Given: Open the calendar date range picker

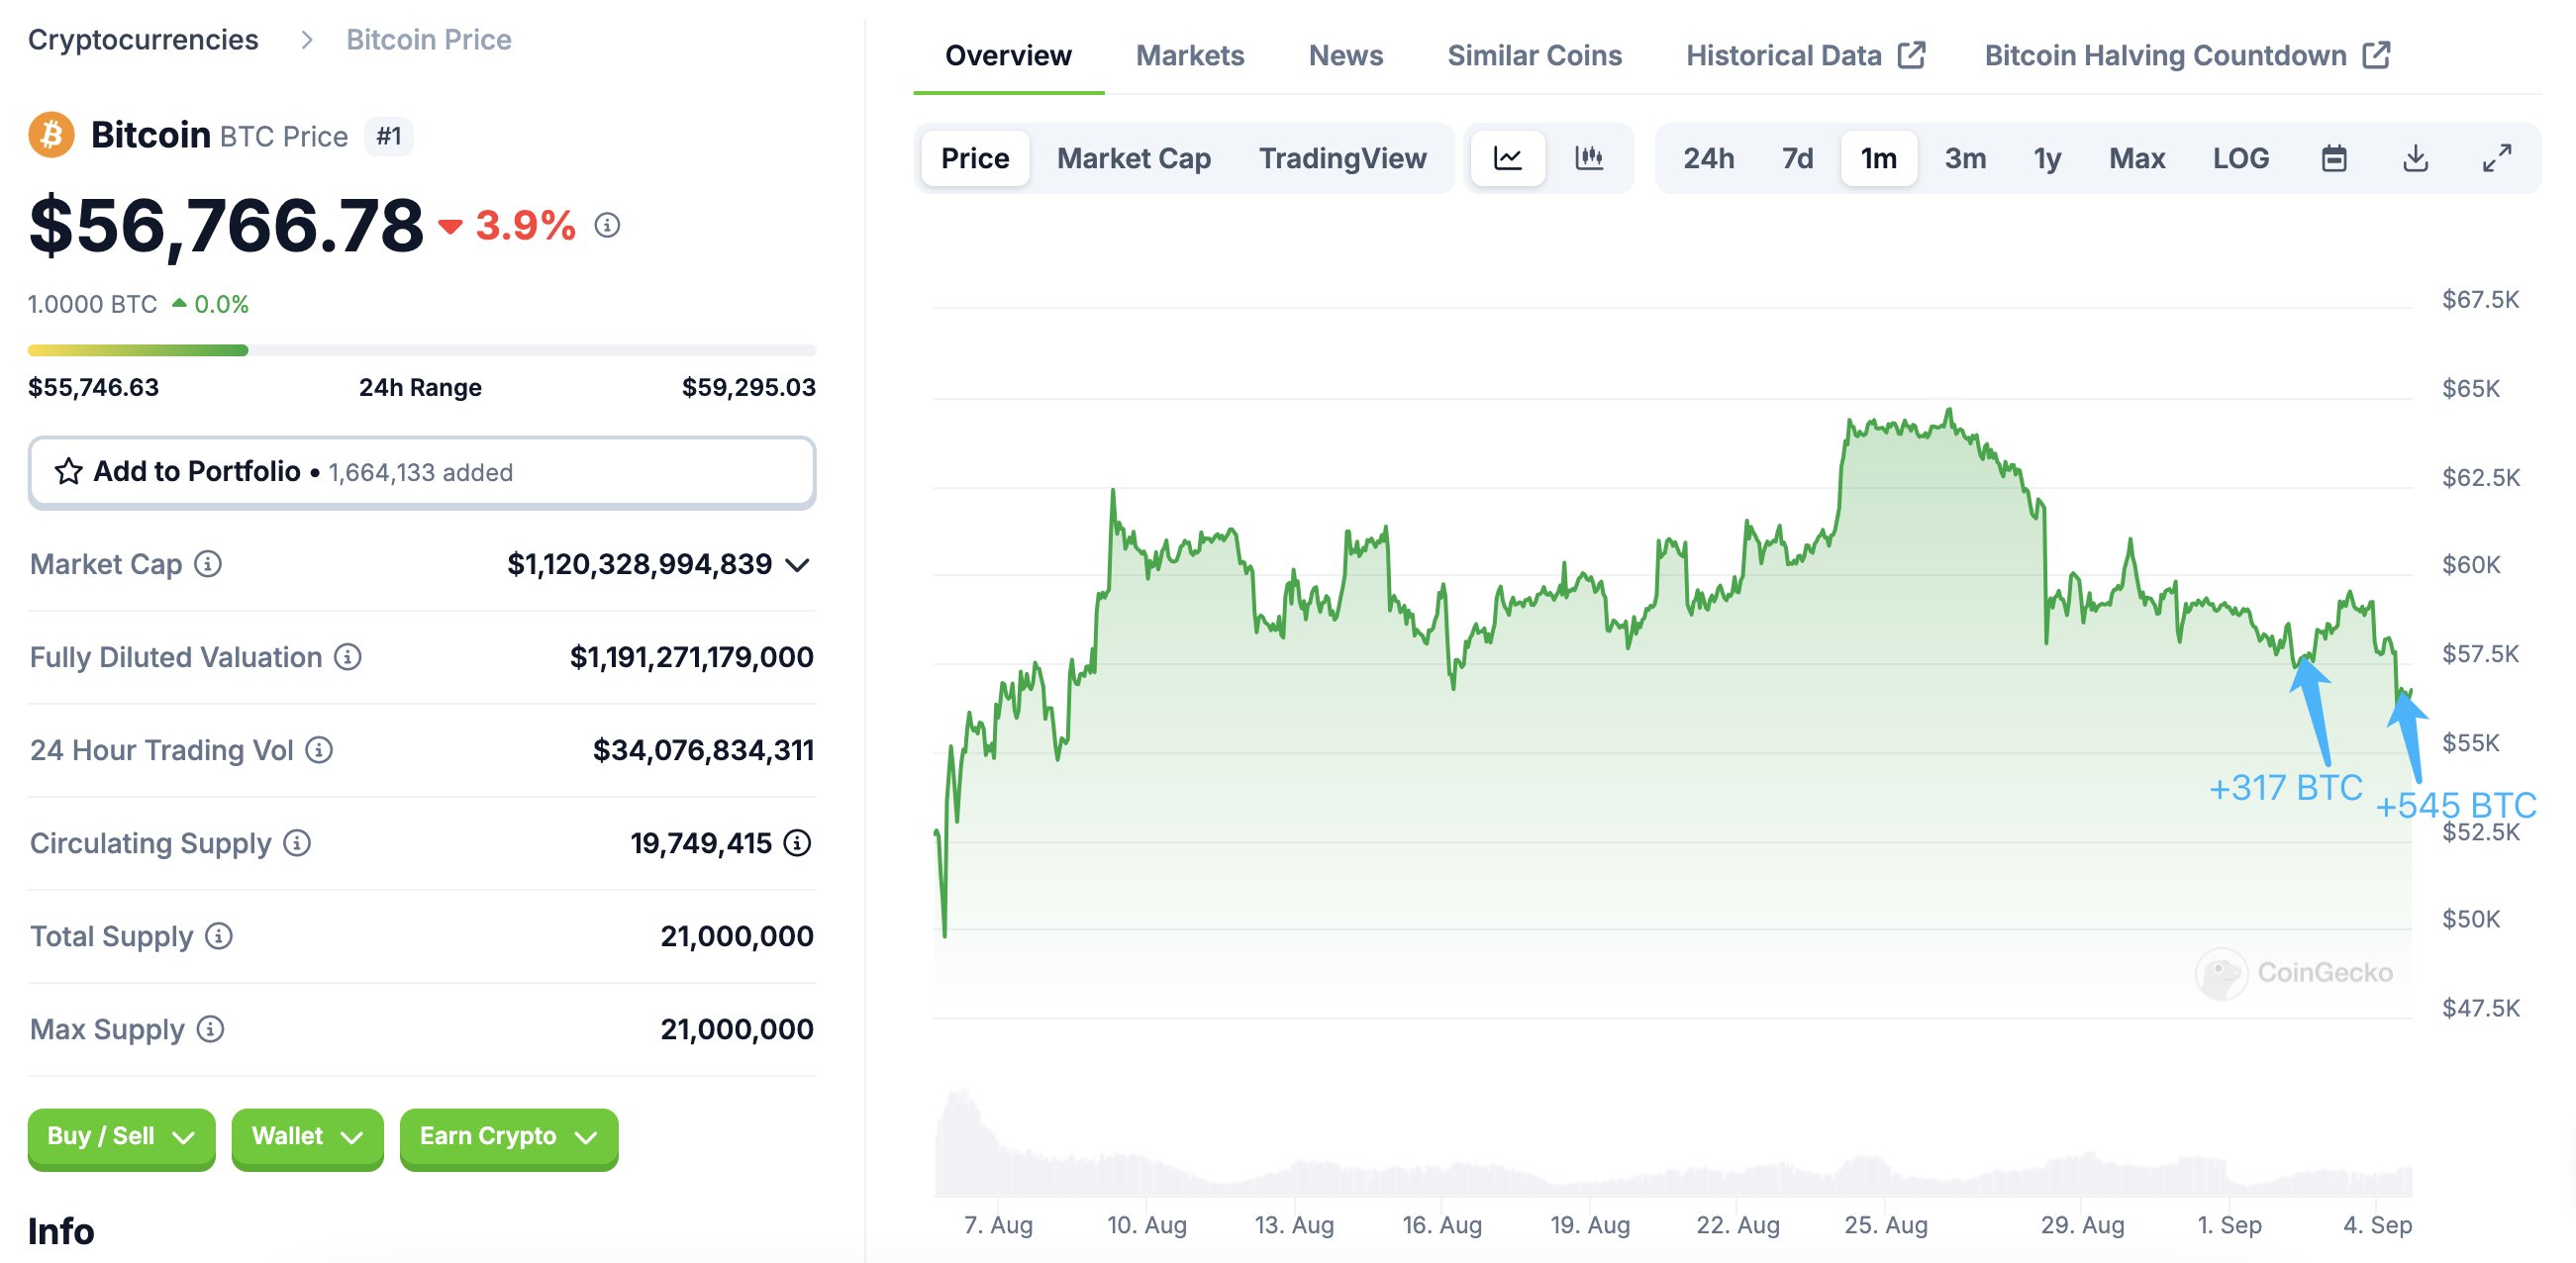Looking at the screenshot, I should click(x=2334, y=158).
